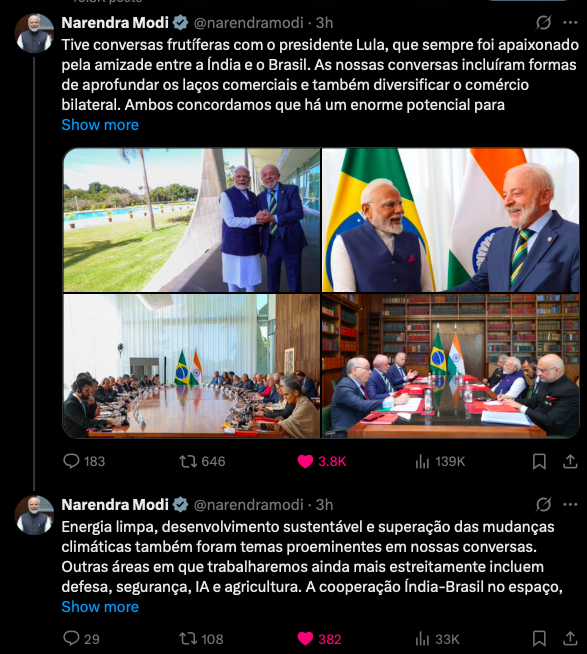Unlike the first post with 3.8K likes
This screenshot has width=587, height=654.
[322, 461]
